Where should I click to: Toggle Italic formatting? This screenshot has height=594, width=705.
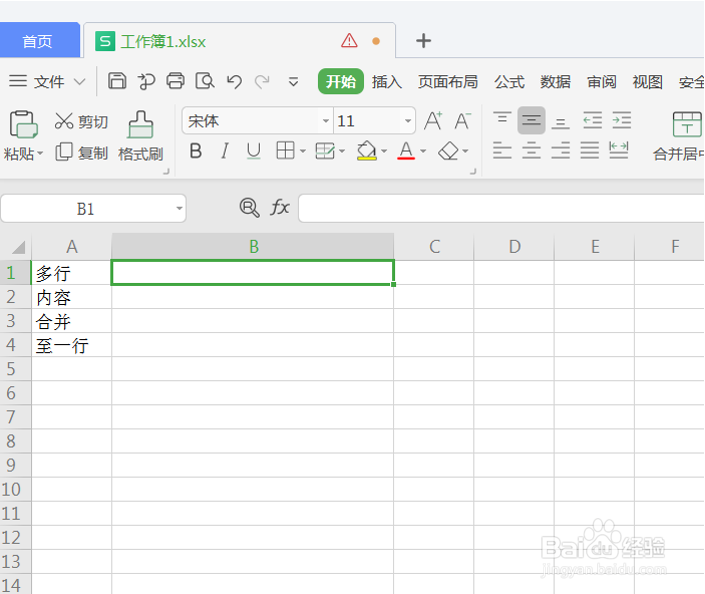[x=225, y=151]
